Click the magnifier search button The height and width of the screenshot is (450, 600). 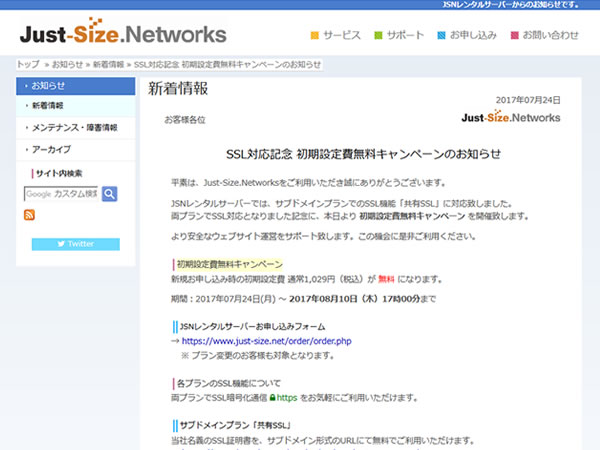[109, 194]
